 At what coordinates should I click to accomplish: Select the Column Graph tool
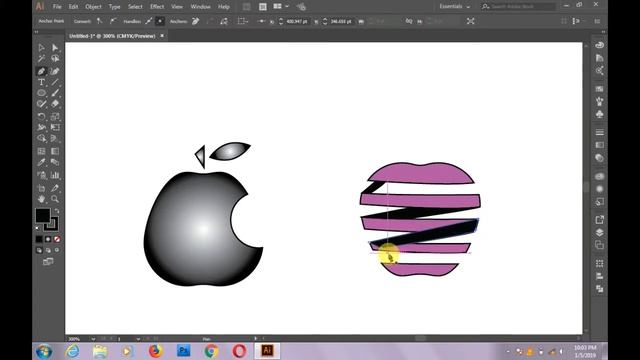[x=55, y=175]
